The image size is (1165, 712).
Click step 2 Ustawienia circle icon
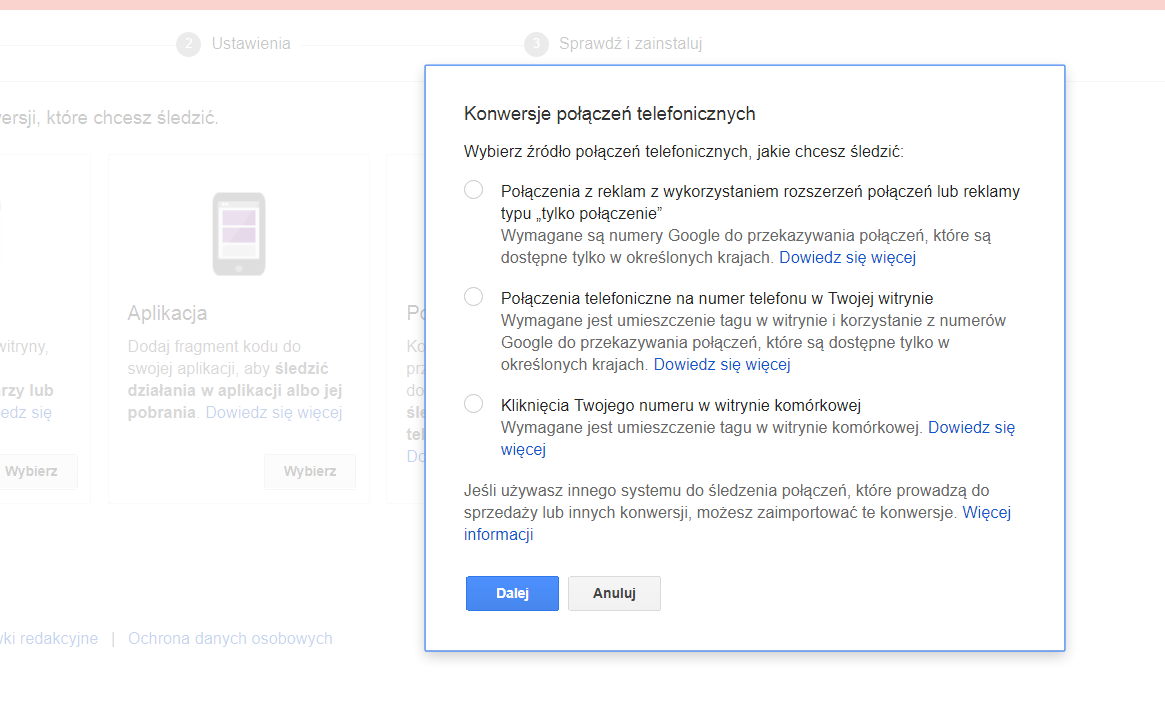click(x=188, y=44)
